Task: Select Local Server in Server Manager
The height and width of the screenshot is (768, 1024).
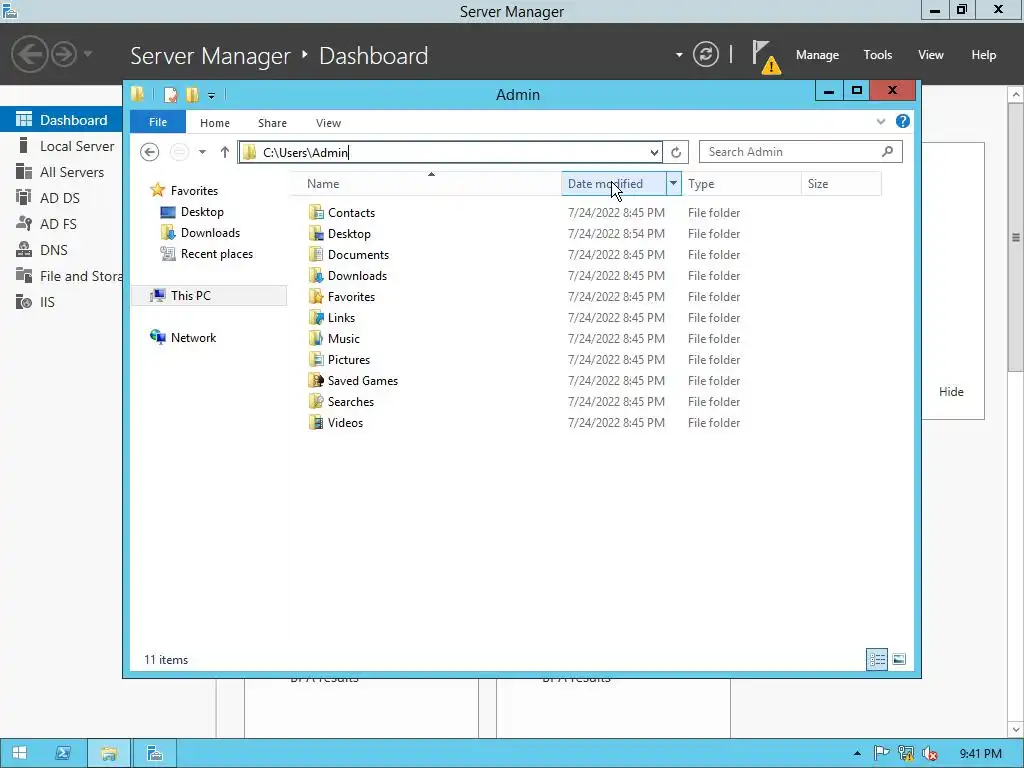Action: pyautogui.click(x=61, y=146)
